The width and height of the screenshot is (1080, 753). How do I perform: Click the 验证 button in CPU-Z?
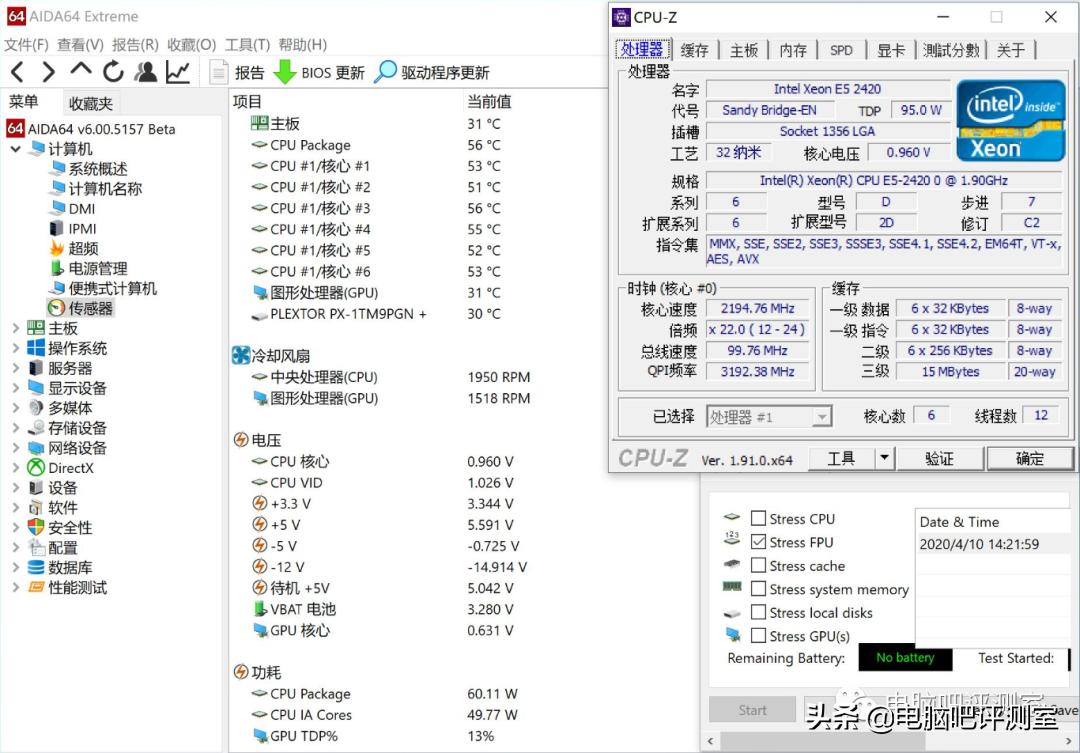(940, 457)
